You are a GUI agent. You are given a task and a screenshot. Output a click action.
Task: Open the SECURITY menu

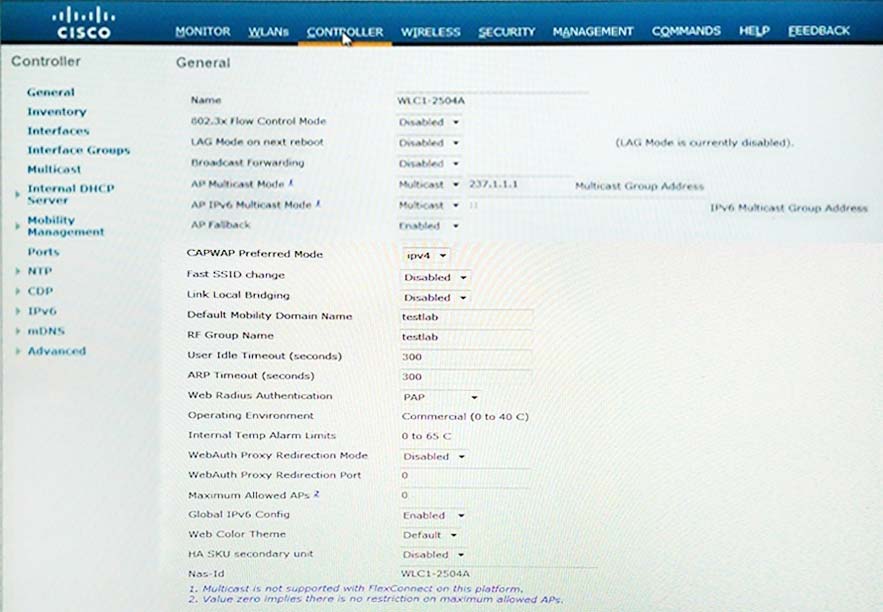[x=507, y=32]
